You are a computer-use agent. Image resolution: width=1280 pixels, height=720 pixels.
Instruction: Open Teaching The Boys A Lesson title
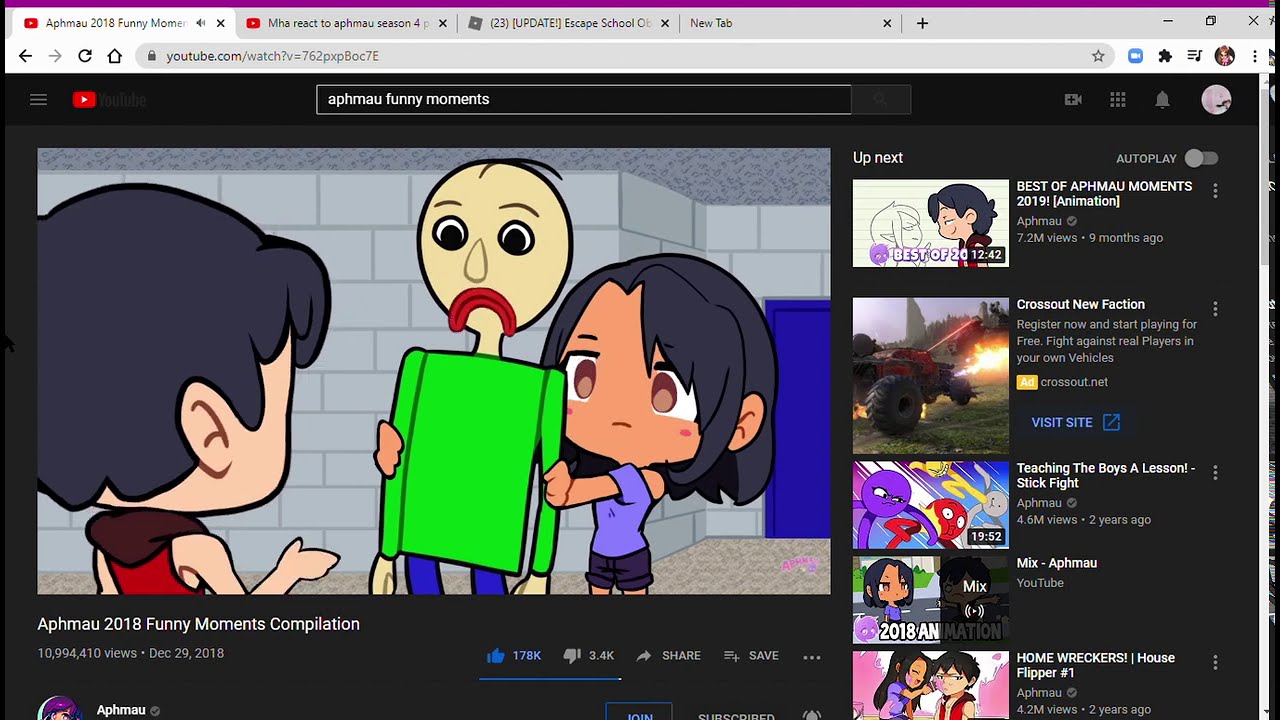(x=1106, y=475)
